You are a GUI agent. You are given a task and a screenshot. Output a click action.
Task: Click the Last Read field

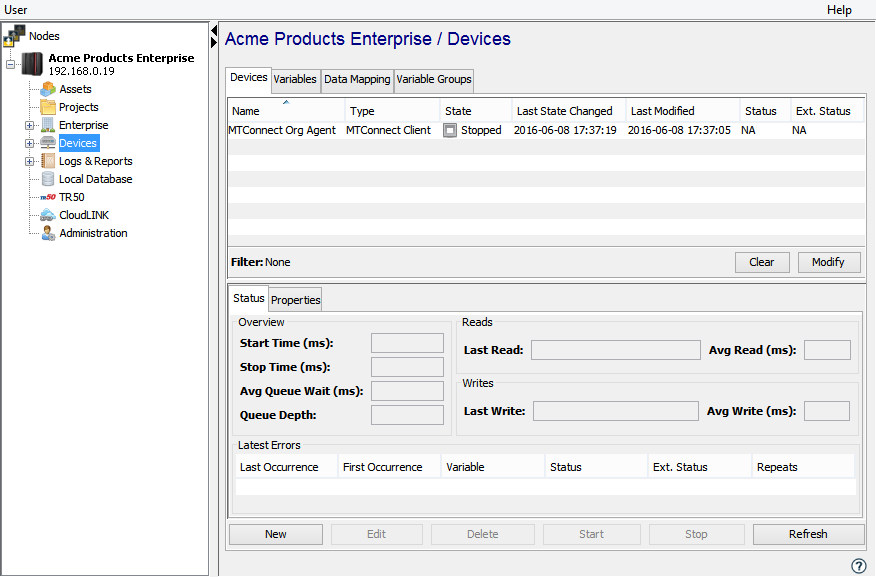coord(616,350)
